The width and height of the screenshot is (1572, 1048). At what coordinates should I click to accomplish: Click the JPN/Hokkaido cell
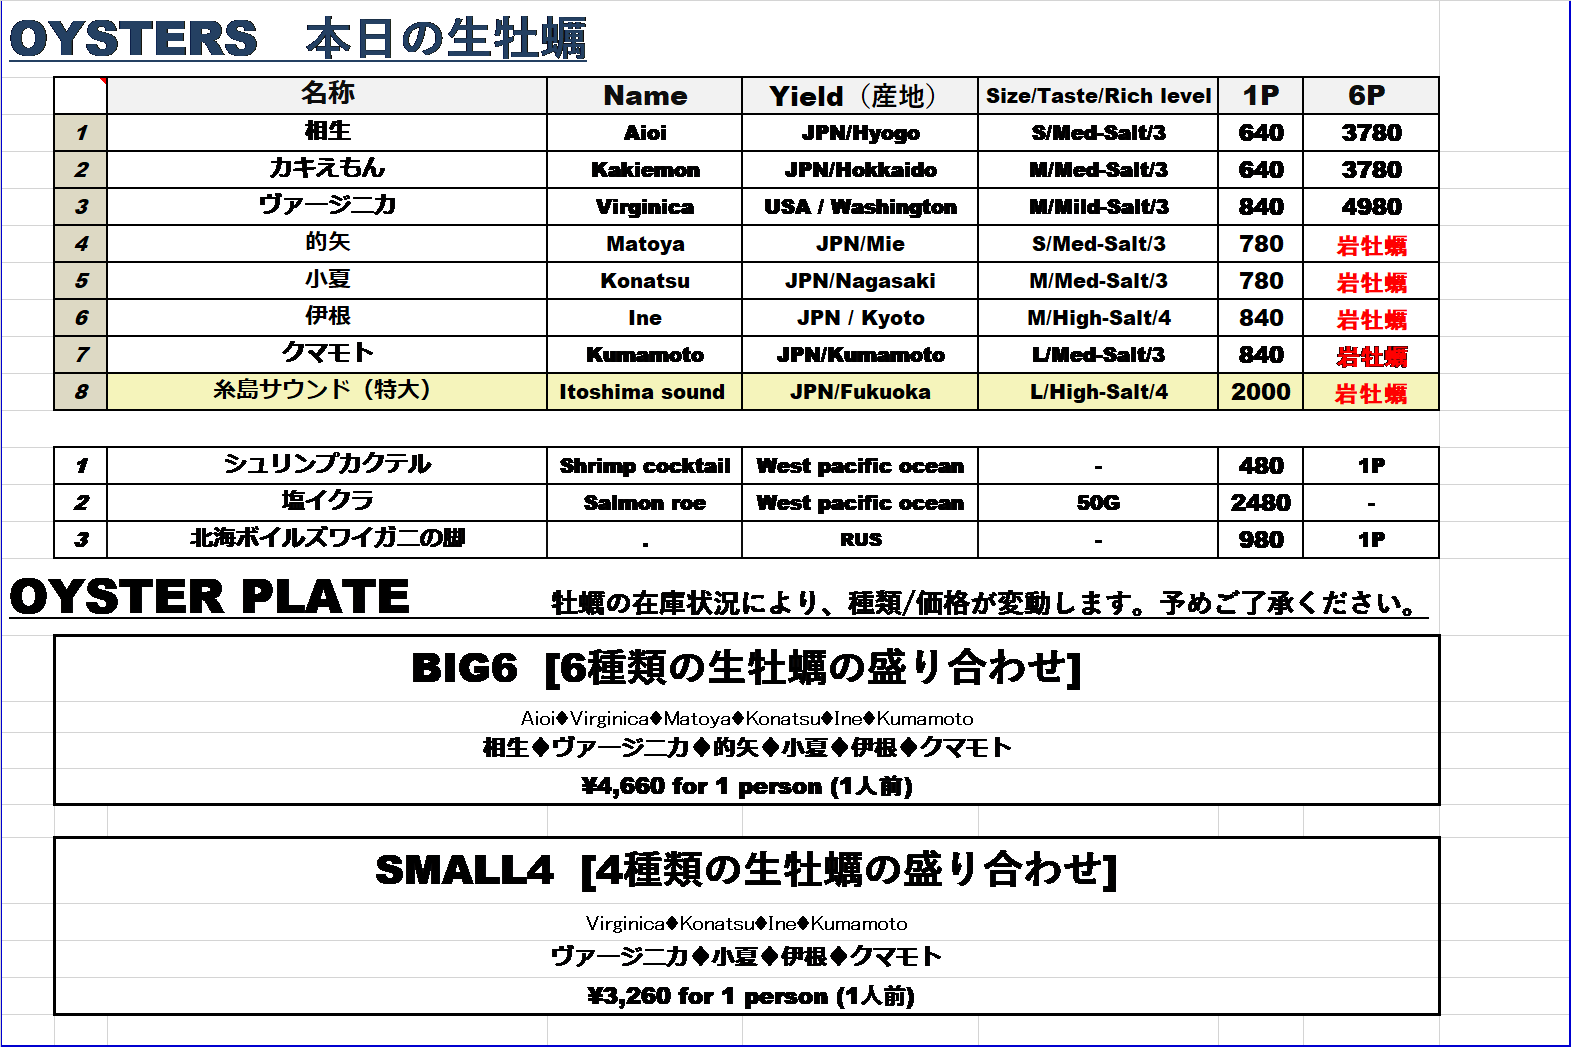860,169
